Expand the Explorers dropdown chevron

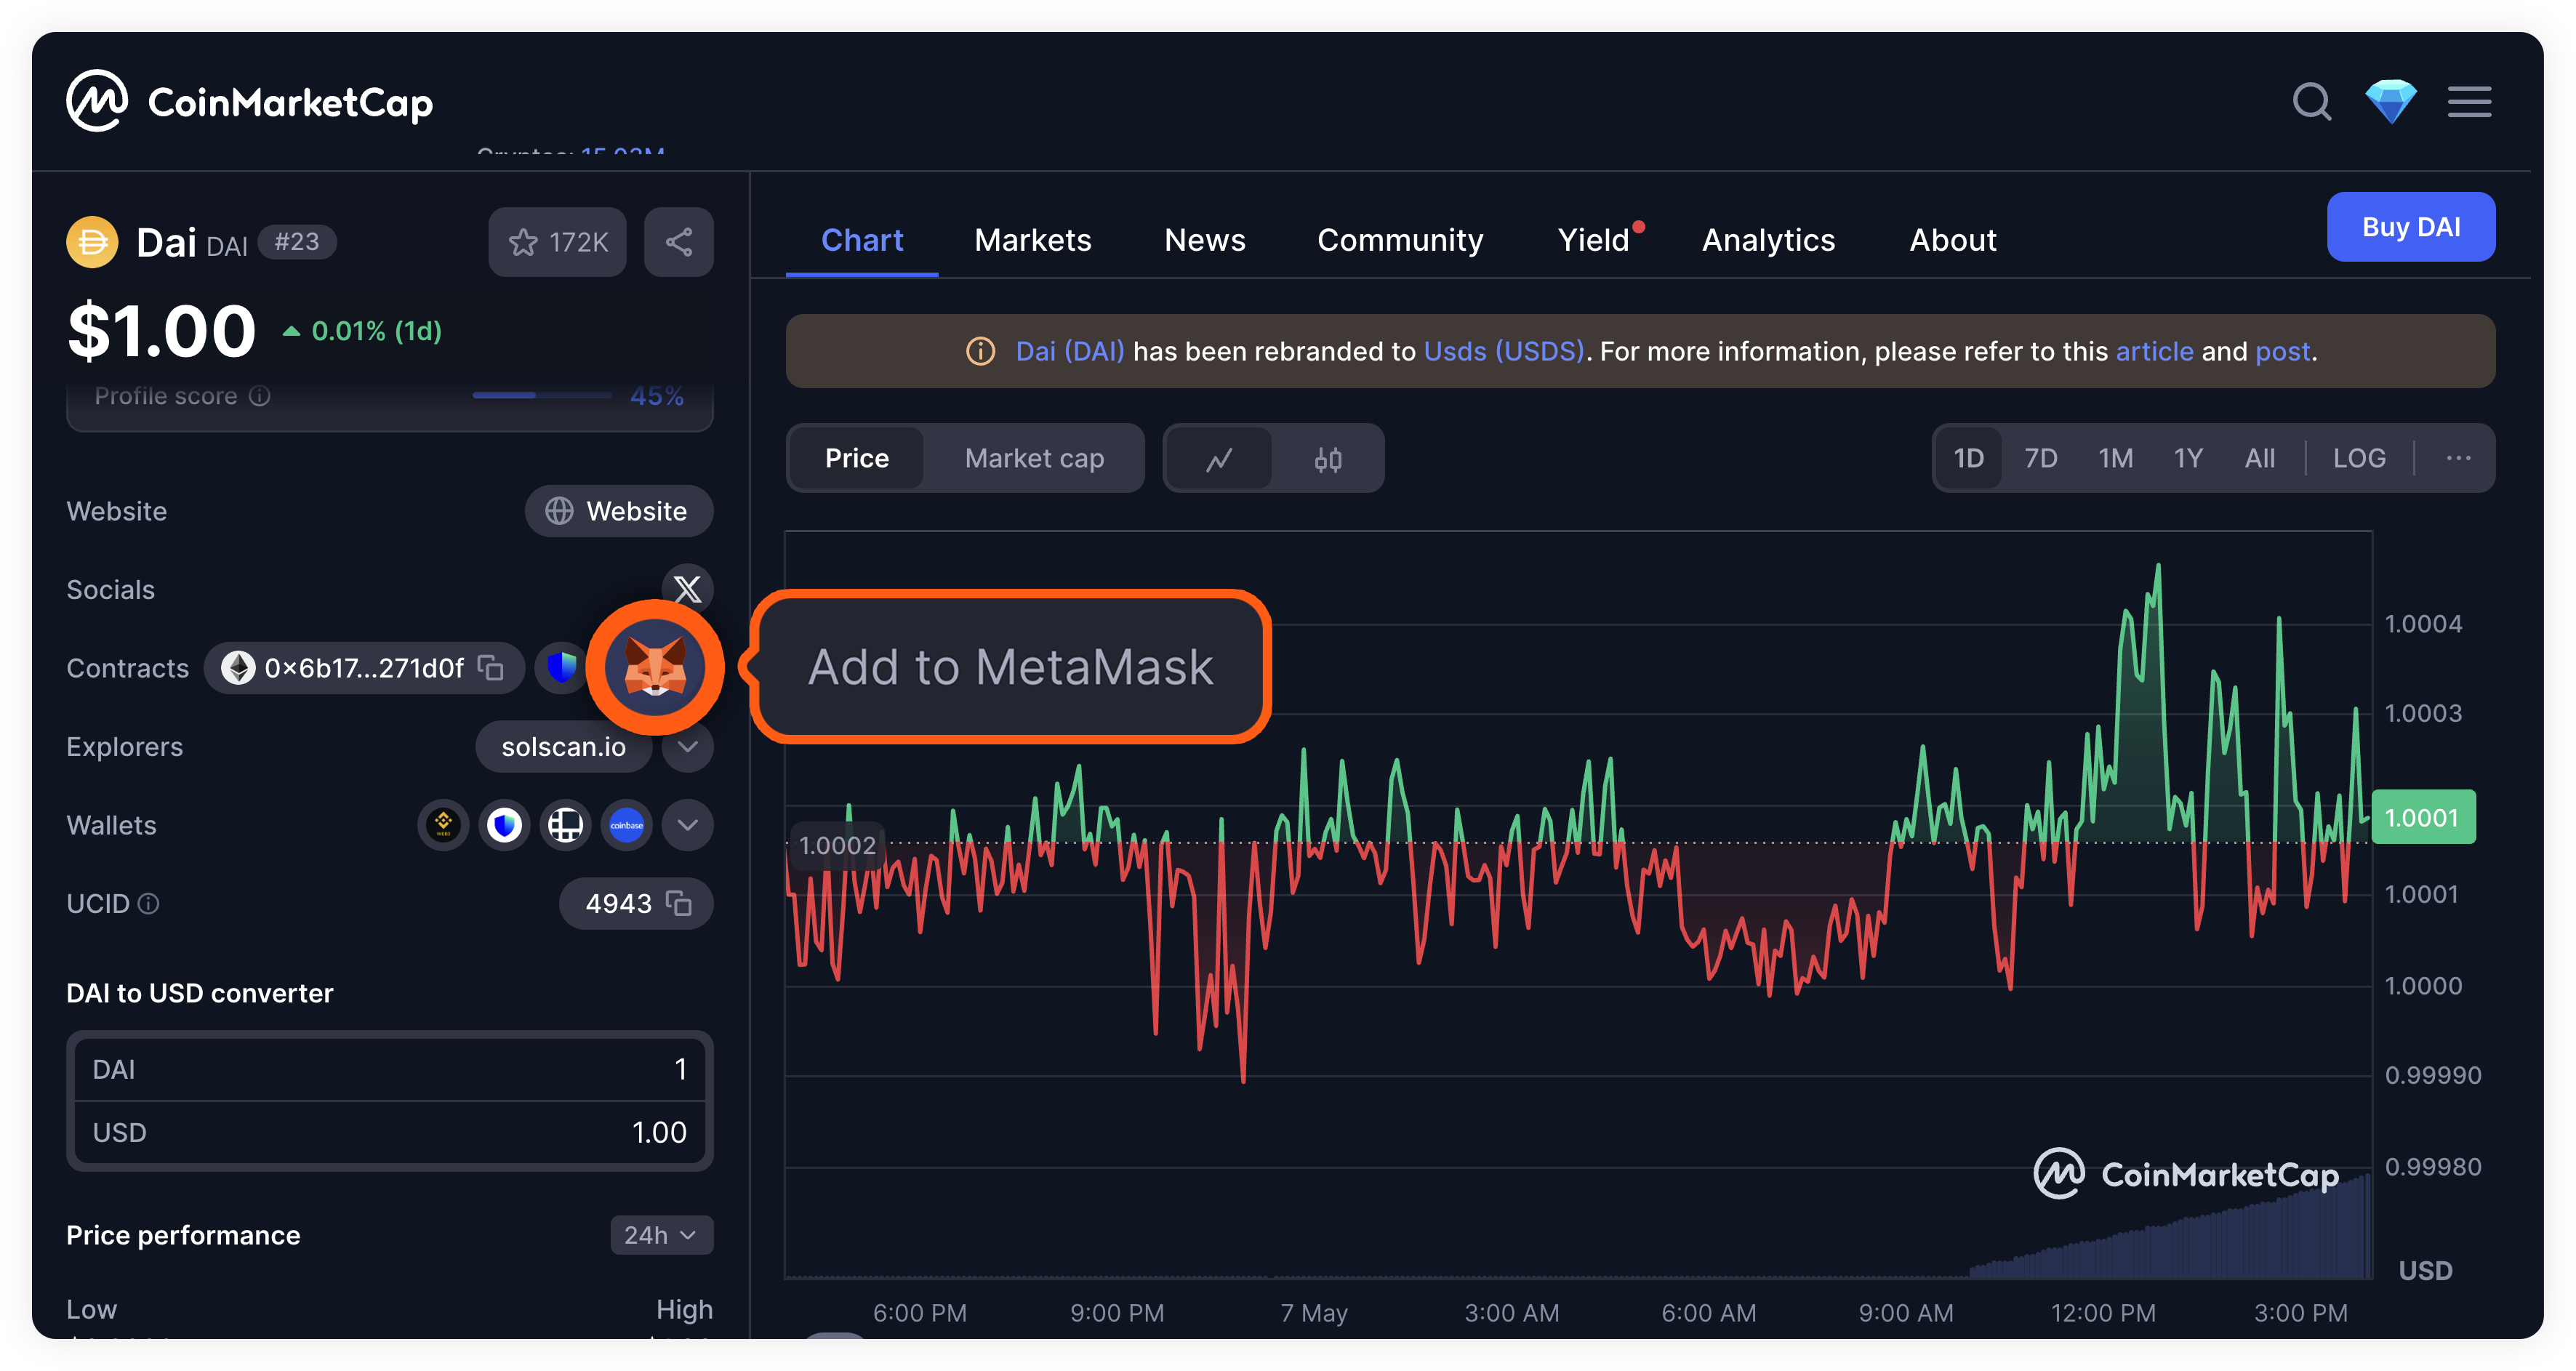pos(688,747)
